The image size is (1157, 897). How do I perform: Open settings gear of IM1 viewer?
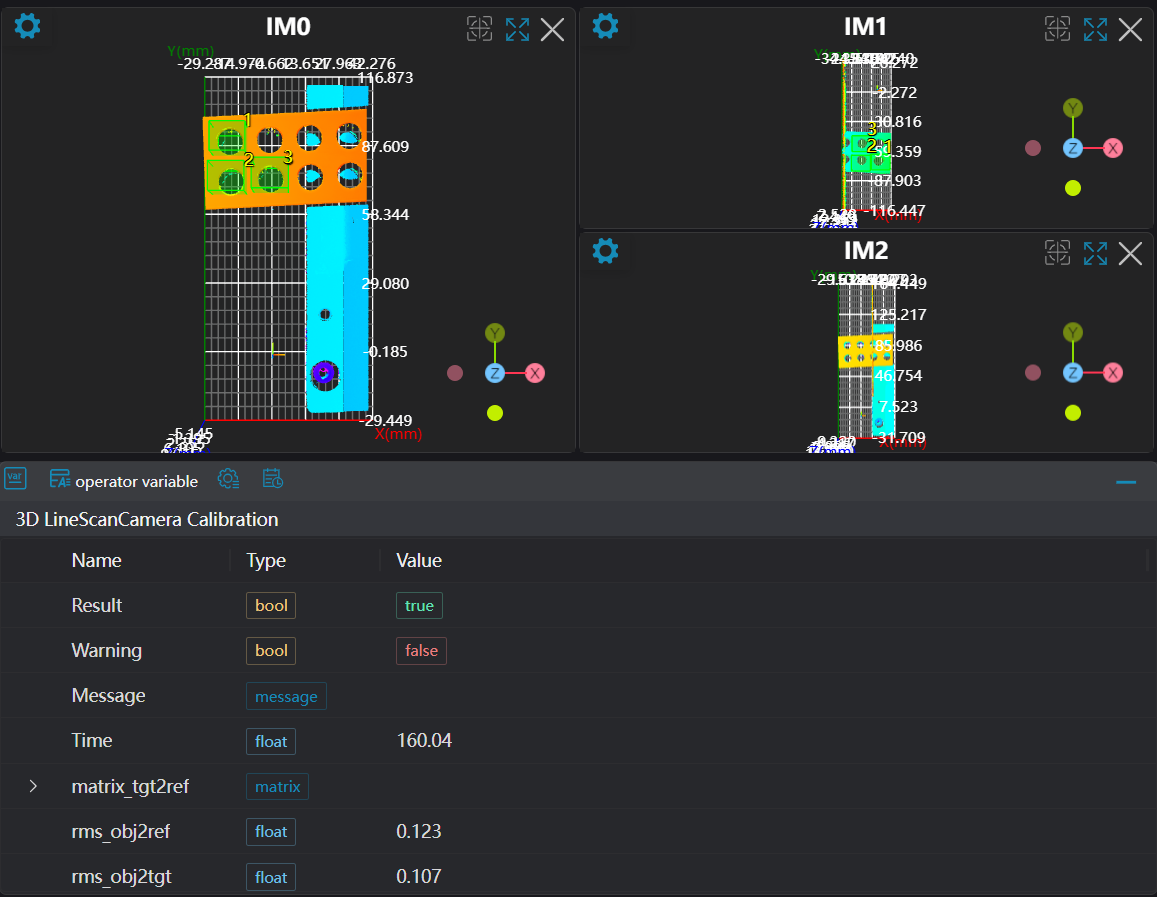coord(605,26)
